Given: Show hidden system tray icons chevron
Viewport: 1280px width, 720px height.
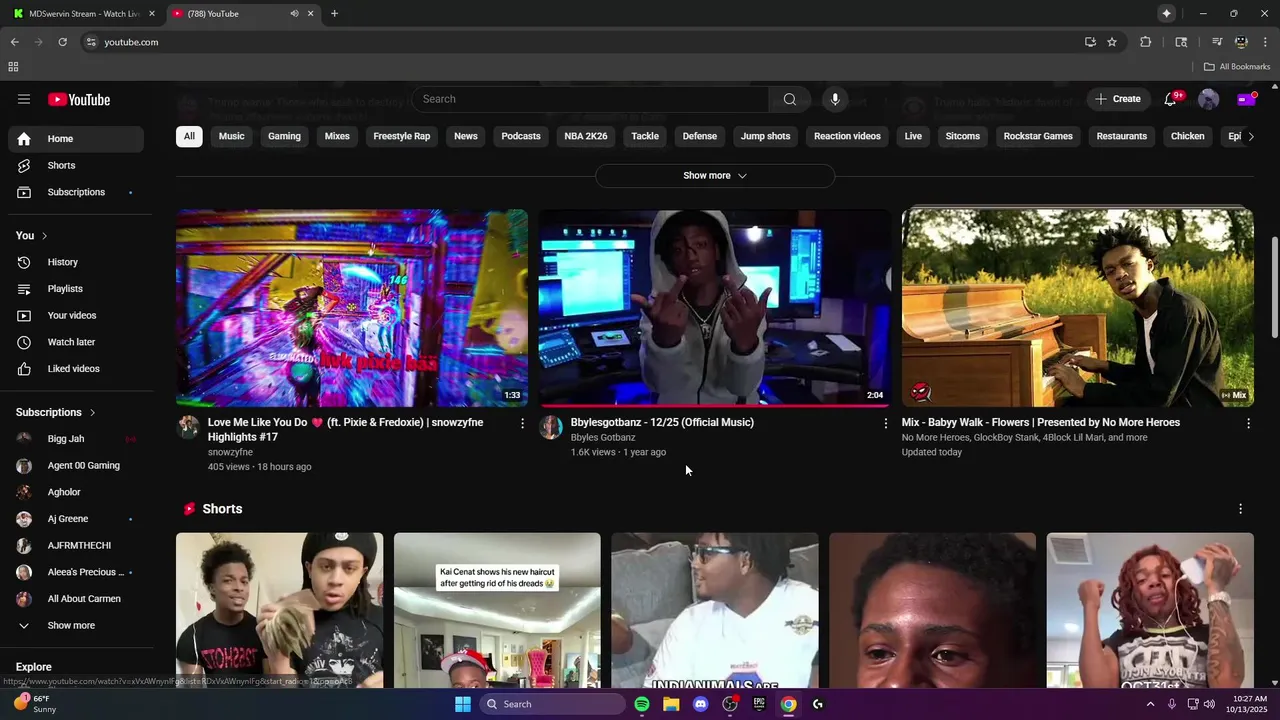Looking at the screenshot, I should (x=1150, y=704).
